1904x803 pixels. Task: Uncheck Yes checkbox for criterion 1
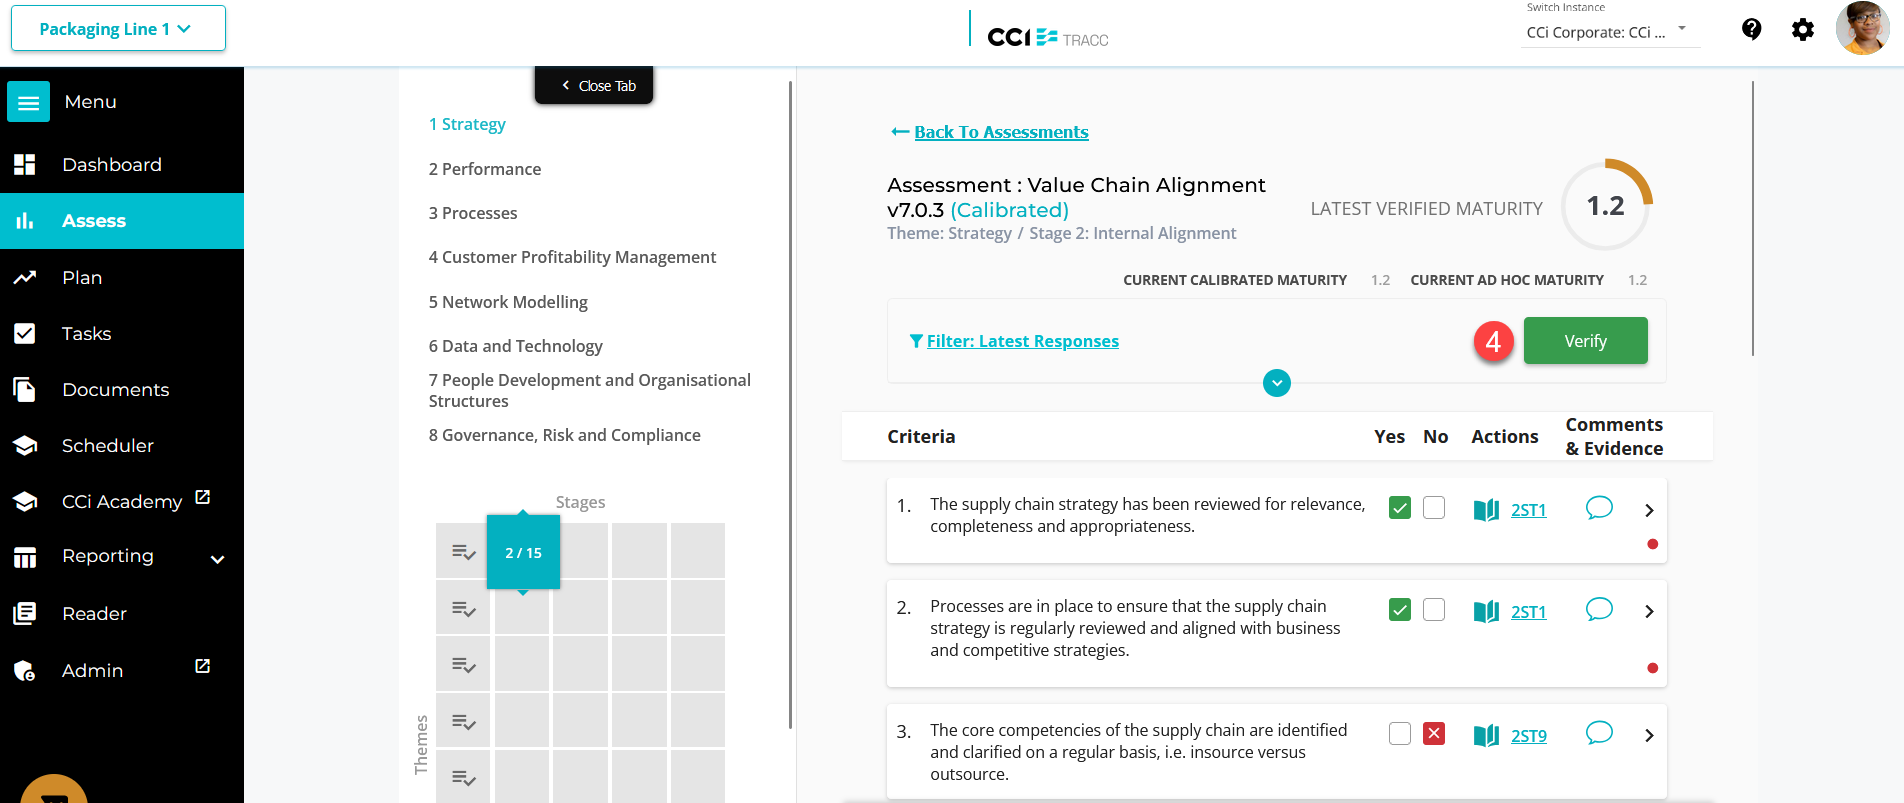pos(1400,508)
